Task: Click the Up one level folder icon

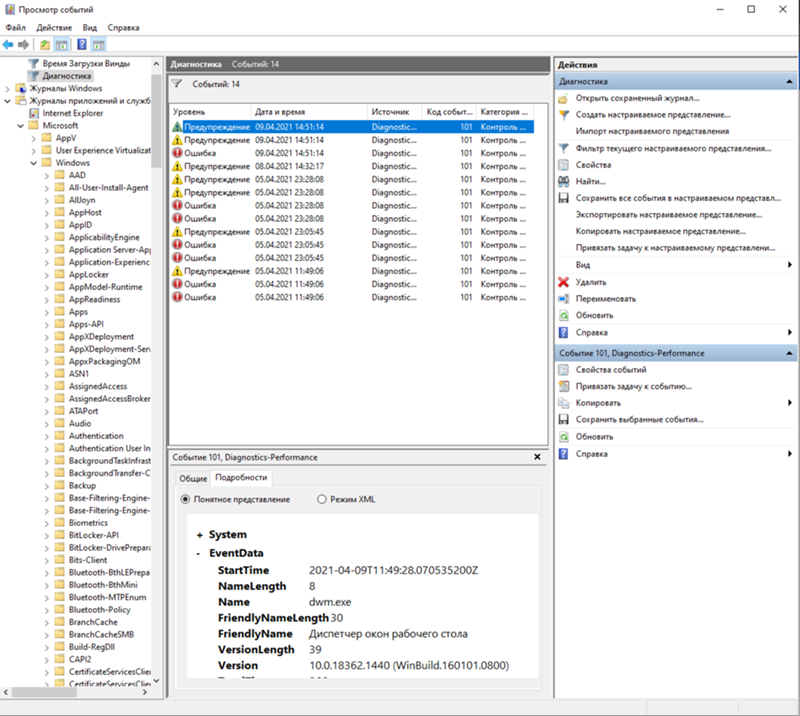Action: click(x=45, y=45)
